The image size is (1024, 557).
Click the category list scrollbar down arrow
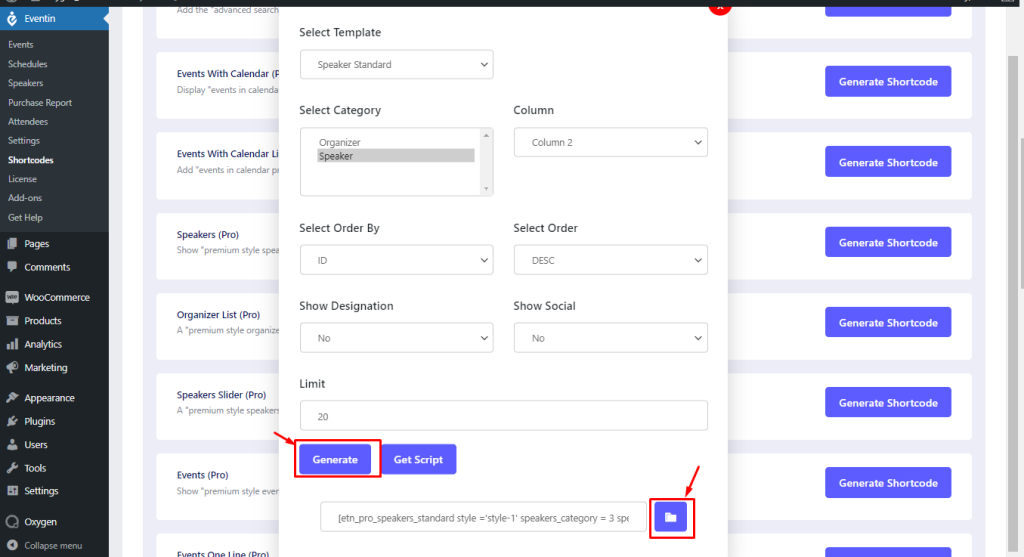point(486,189)
